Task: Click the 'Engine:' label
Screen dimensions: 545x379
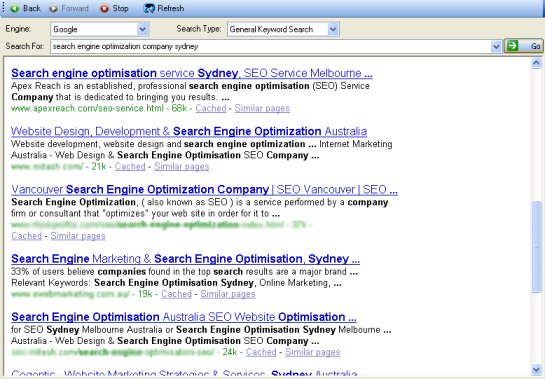Action: pos(18,29)
